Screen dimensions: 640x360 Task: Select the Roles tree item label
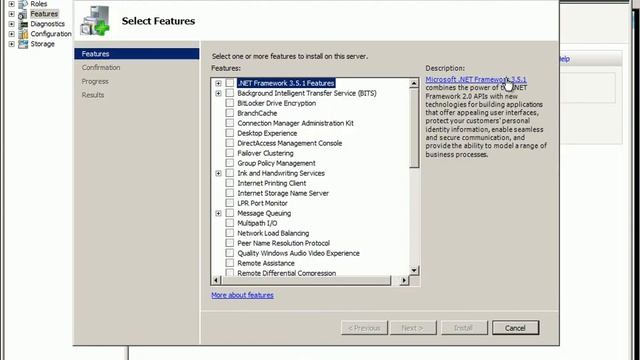click(39, 4)
